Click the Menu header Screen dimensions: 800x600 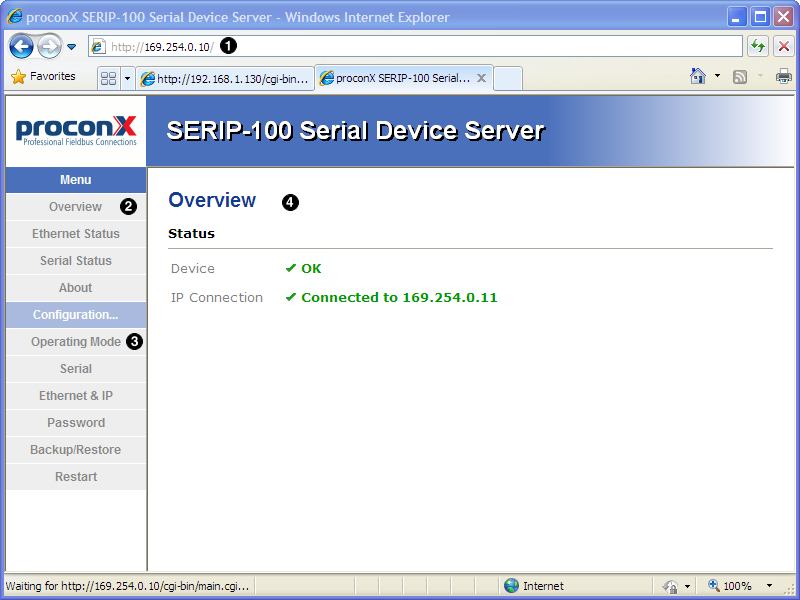coord(76,180)
